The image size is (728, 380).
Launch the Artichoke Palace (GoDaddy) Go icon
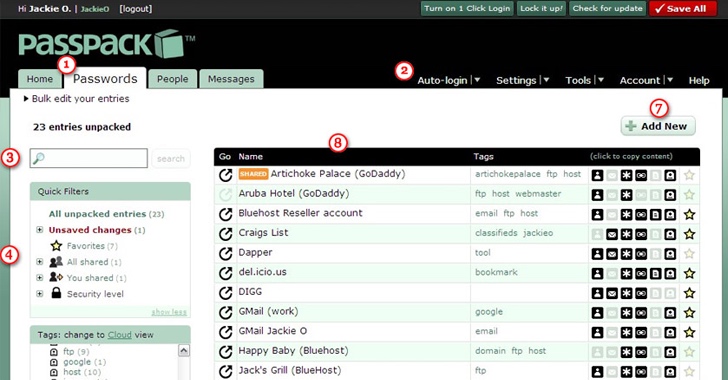[x=226, y=175]
